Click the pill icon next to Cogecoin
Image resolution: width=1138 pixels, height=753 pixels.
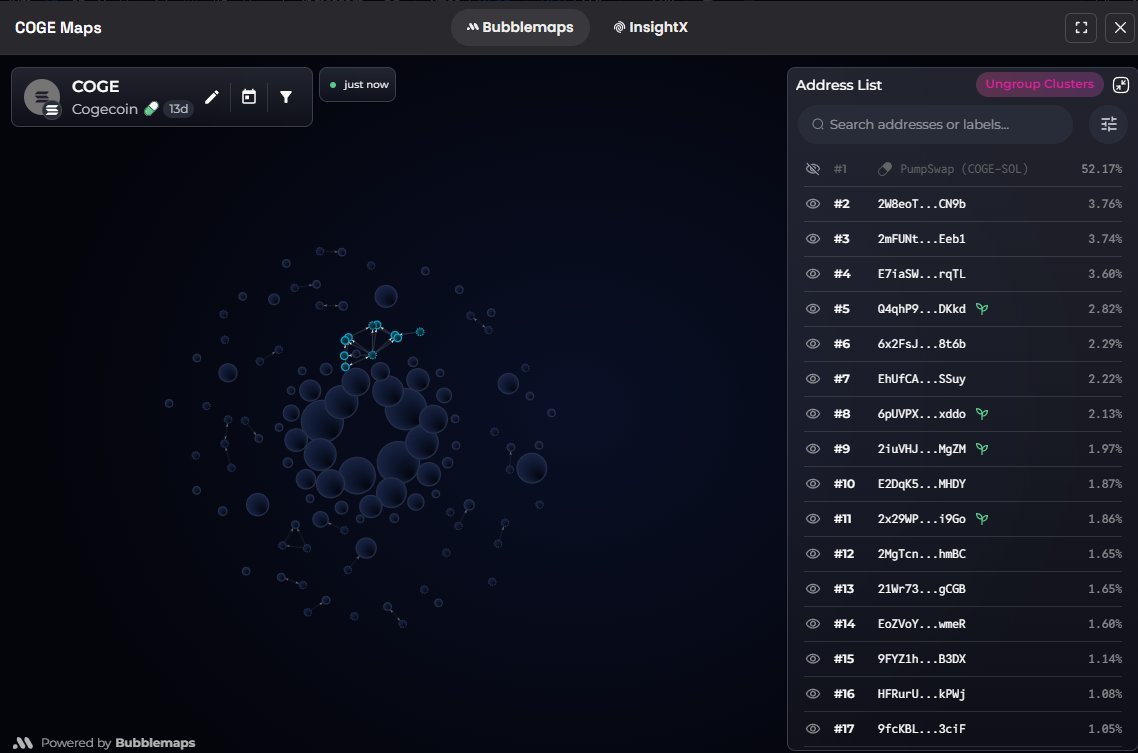tap(151, 109)
